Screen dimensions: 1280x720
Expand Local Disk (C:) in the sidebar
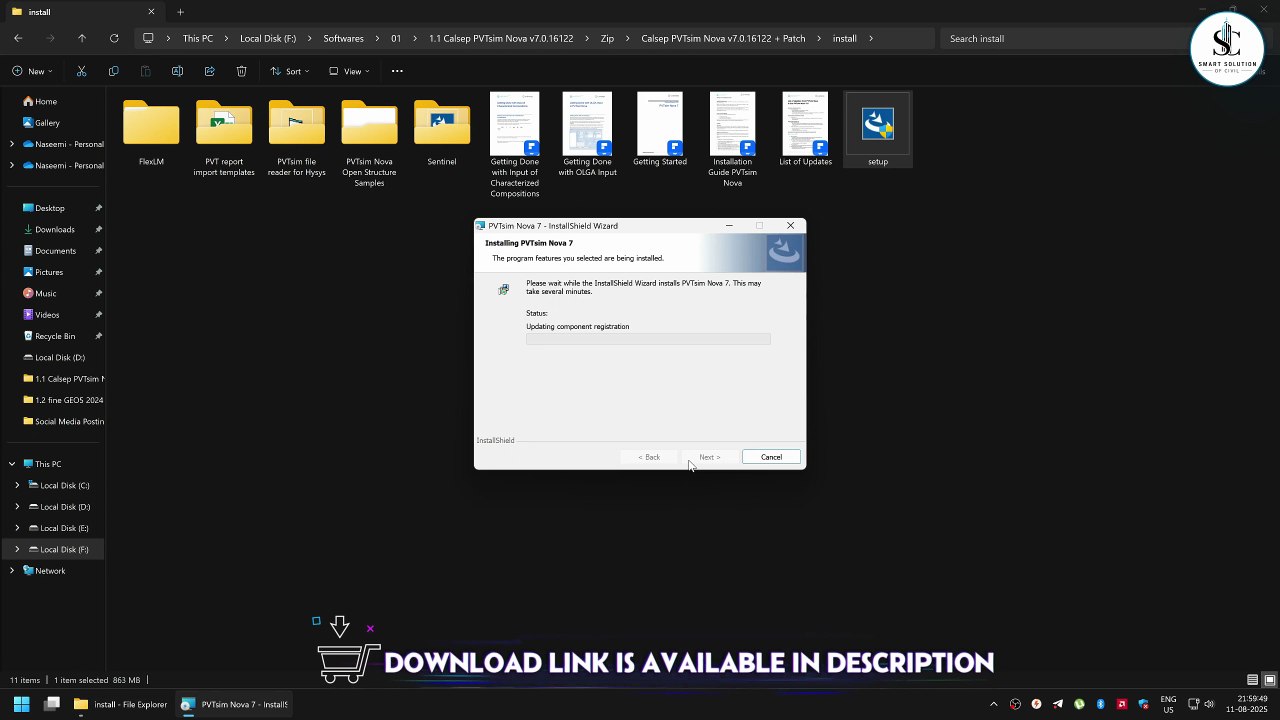click(17, 485)
